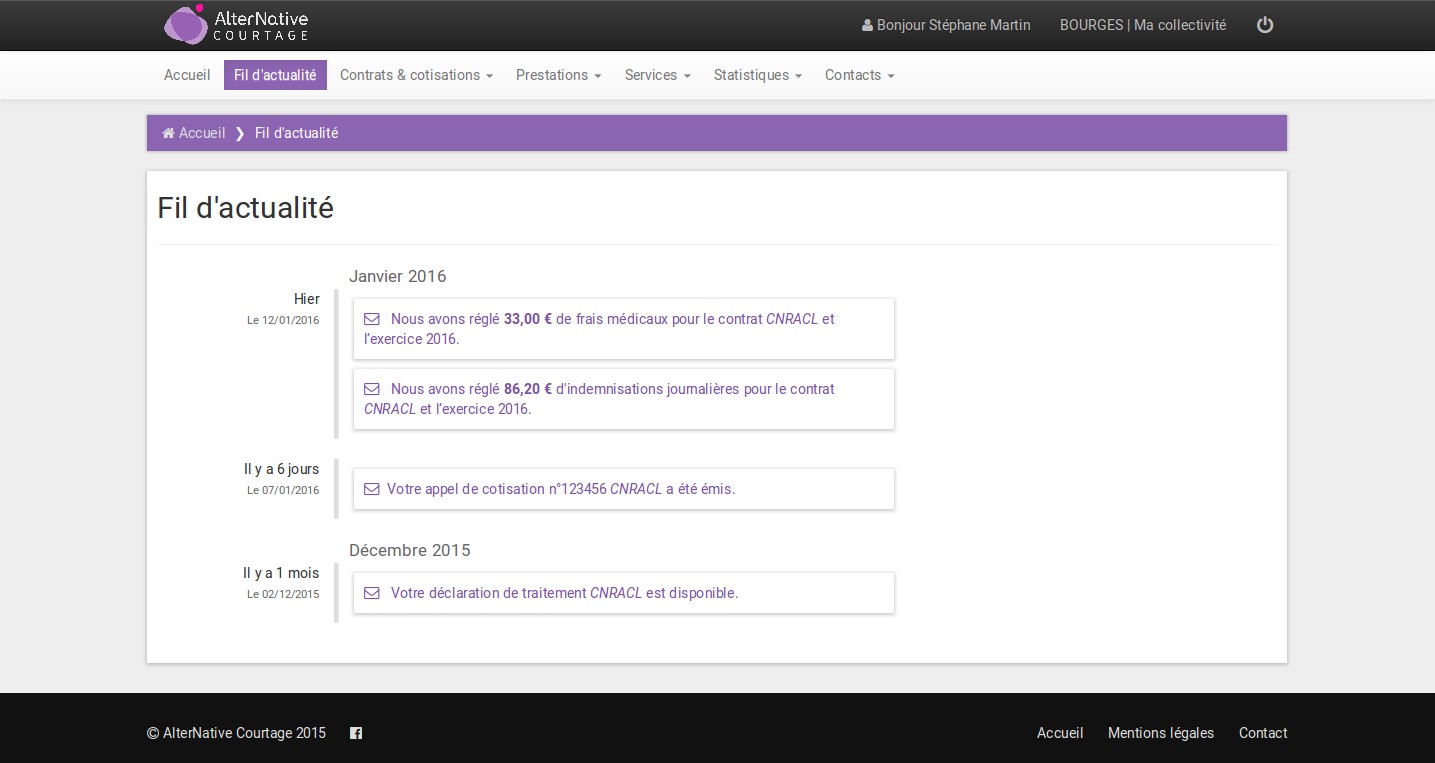Click the Contact link in footer

[1262, 733]
